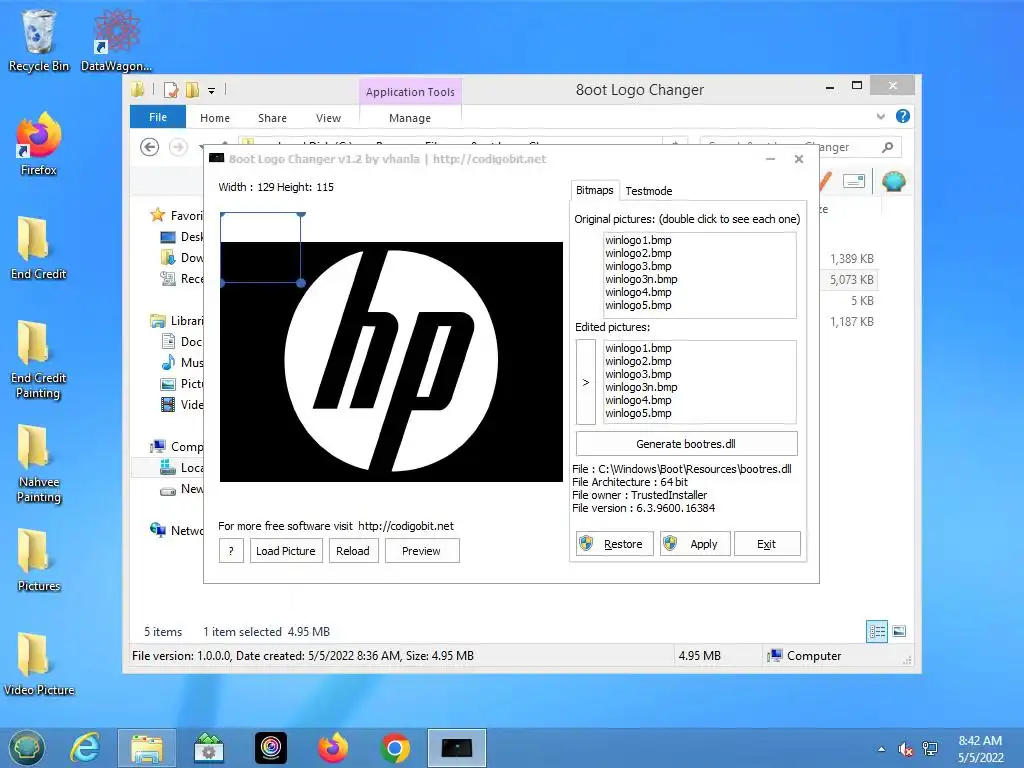Open the Home ribbon tab

pyautogui.click(x=215, y=118)
